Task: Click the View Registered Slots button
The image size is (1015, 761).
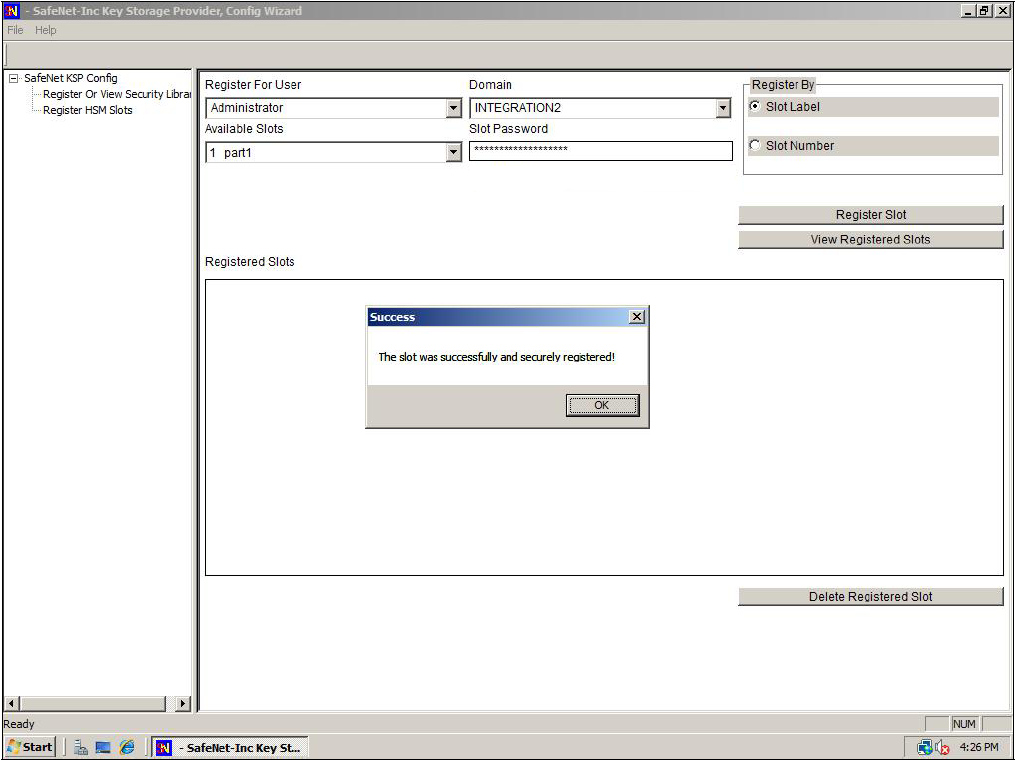Action: (870, 240)
